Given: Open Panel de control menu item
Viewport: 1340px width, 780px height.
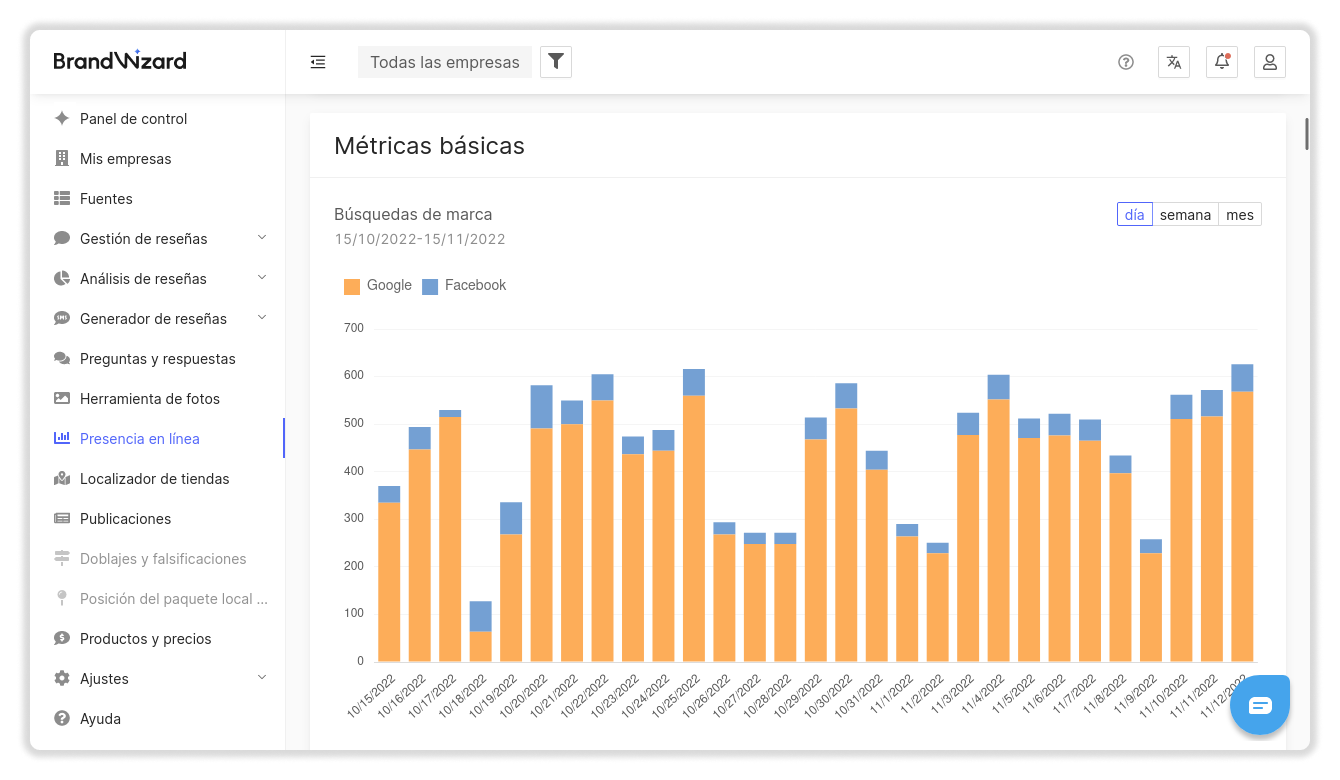Looking at the screenshot, I should [133, 119].
